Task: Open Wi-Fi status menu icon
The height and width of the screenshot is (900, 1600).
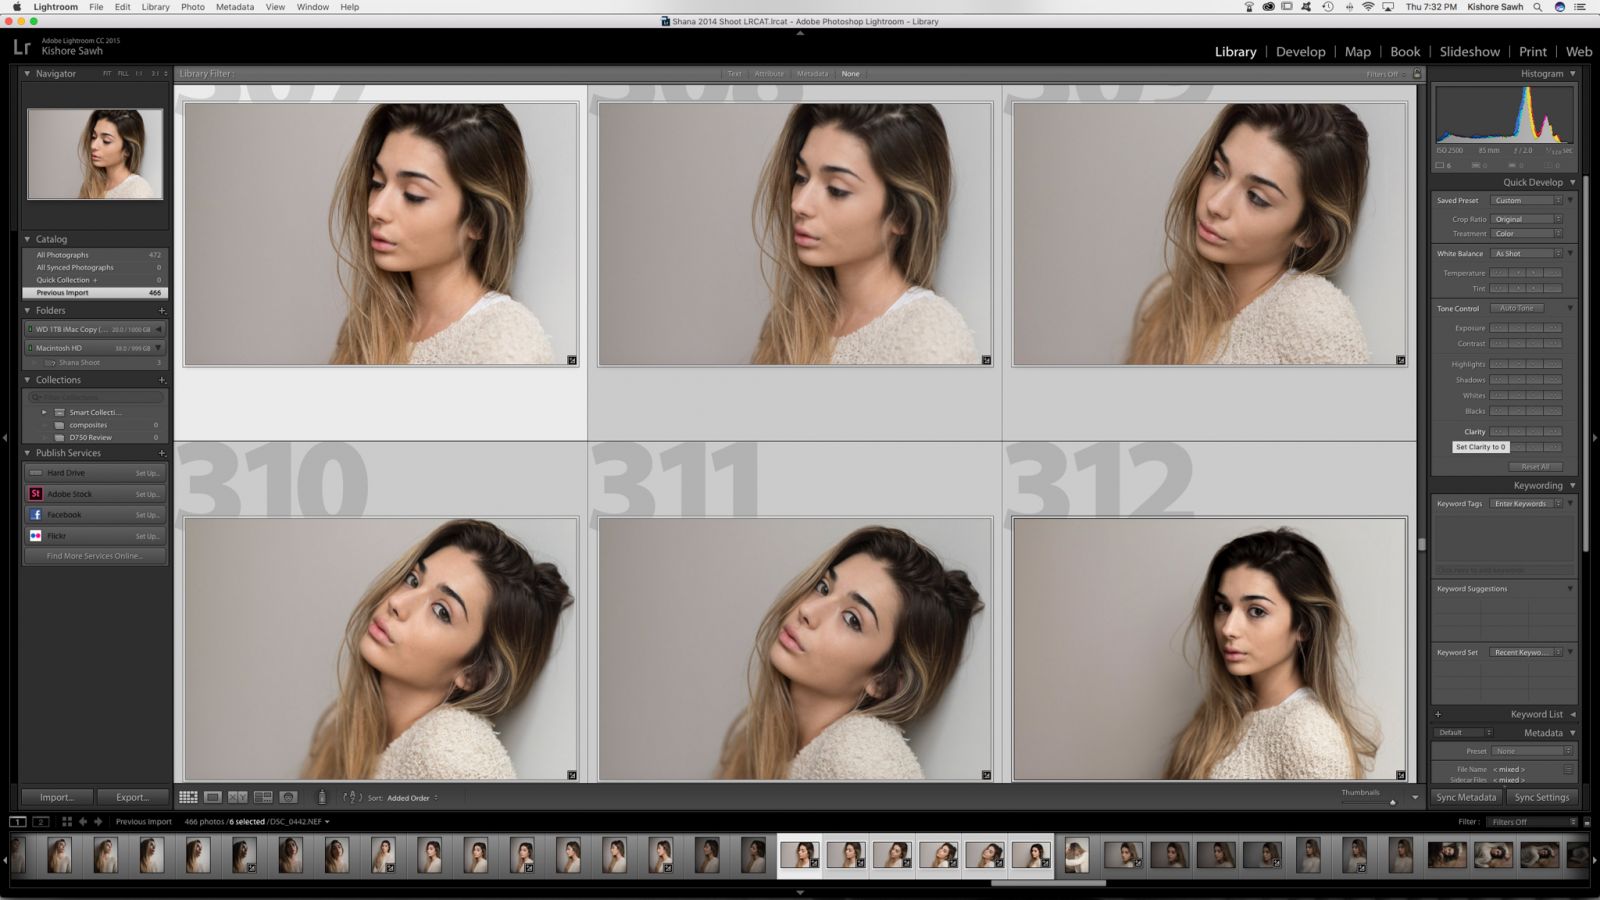Action: point(1368,7)
